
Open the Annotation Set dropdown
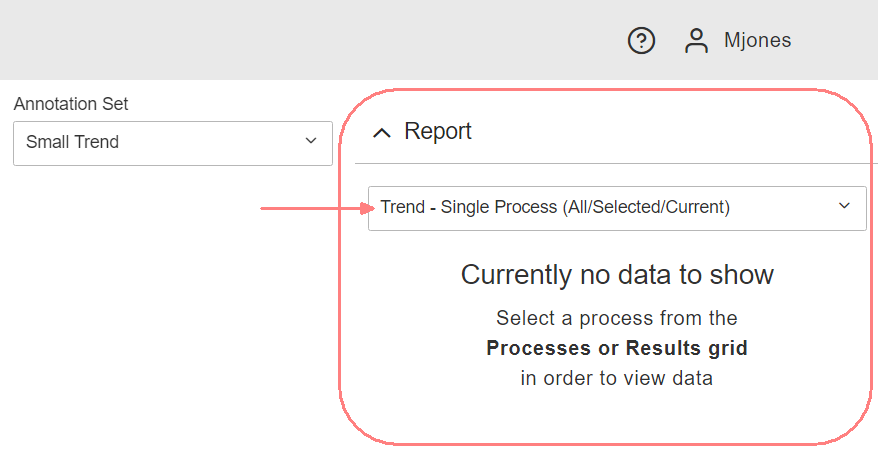pyautogui.click(x=172, y=143)
